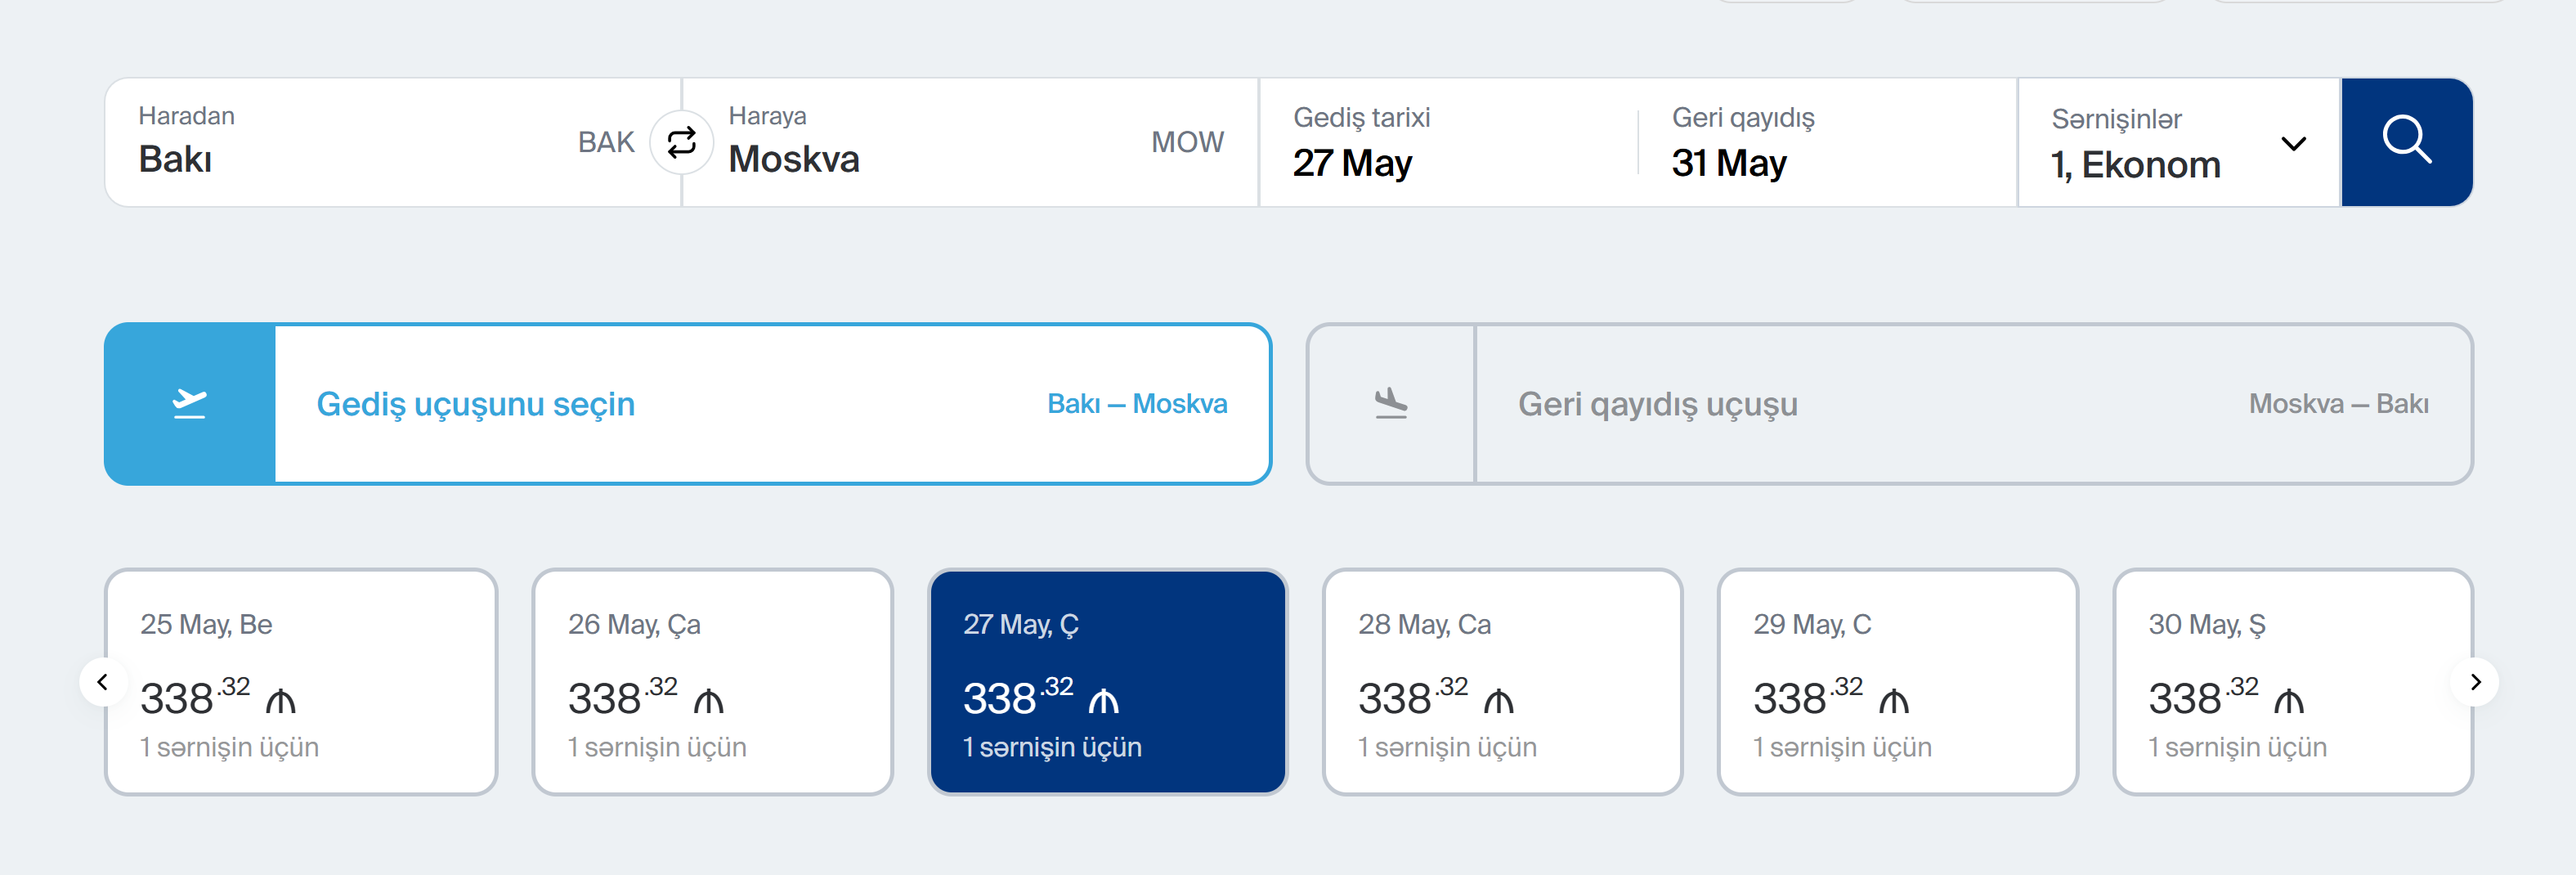The width and height of the screenshot is (2576, 875).
Task: Swap origin and destination cities
Action: coord(681,143)
